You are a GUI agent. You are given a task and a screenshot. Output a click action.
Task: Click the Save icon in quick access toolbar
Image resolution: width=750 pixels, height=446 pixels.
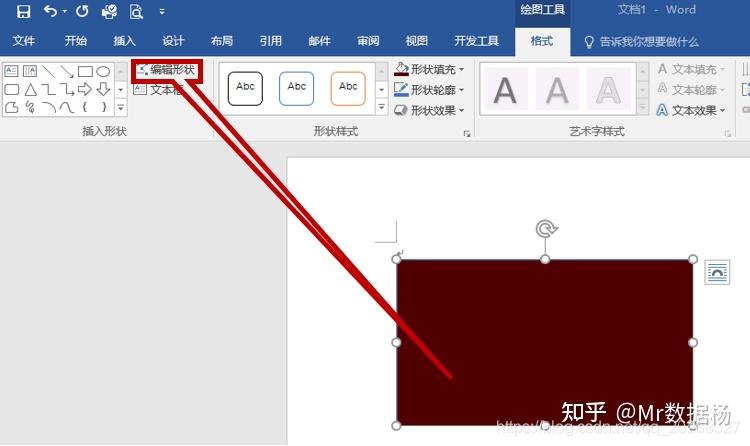click(x=23, y=11)
